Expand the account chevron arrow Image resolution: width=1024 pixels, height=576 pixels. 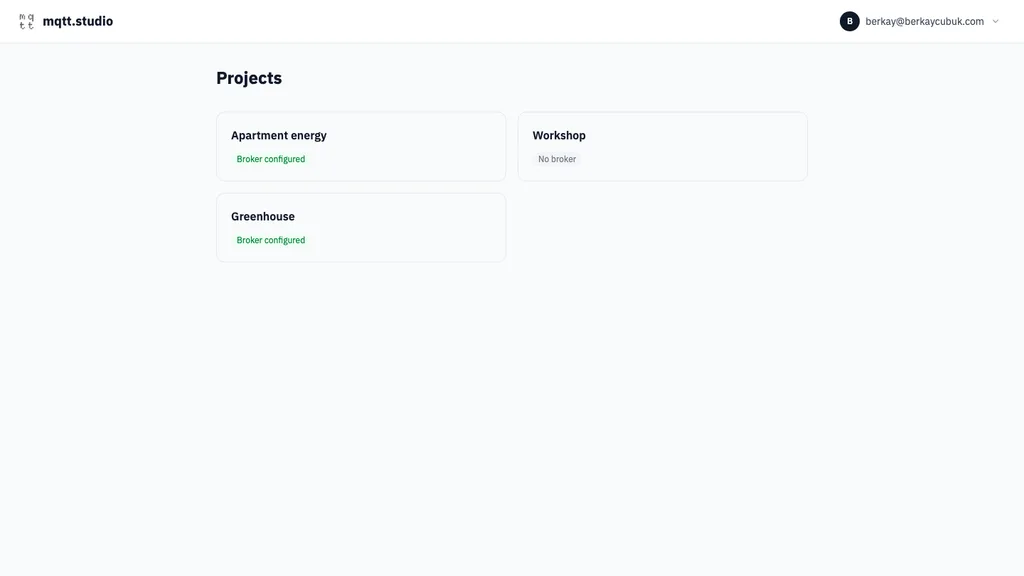pos(995,22)
